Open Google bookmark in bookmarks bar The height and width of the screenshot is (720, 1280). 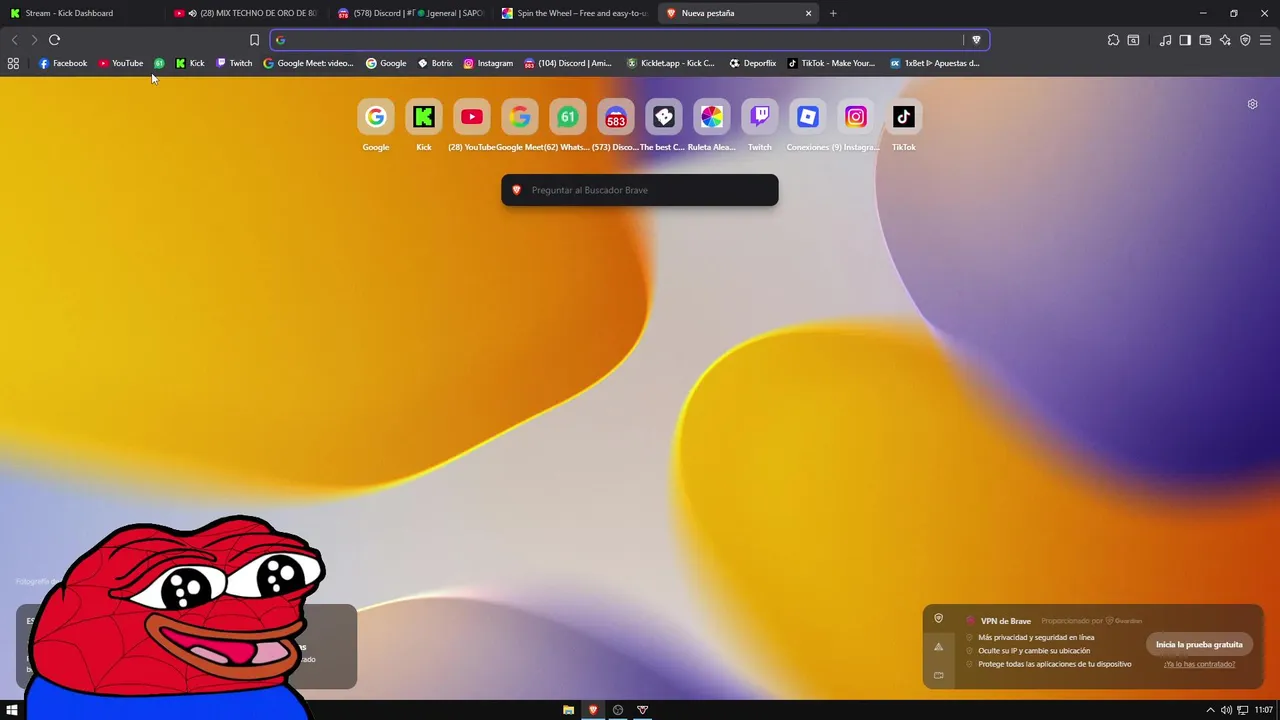click(385, 63)
